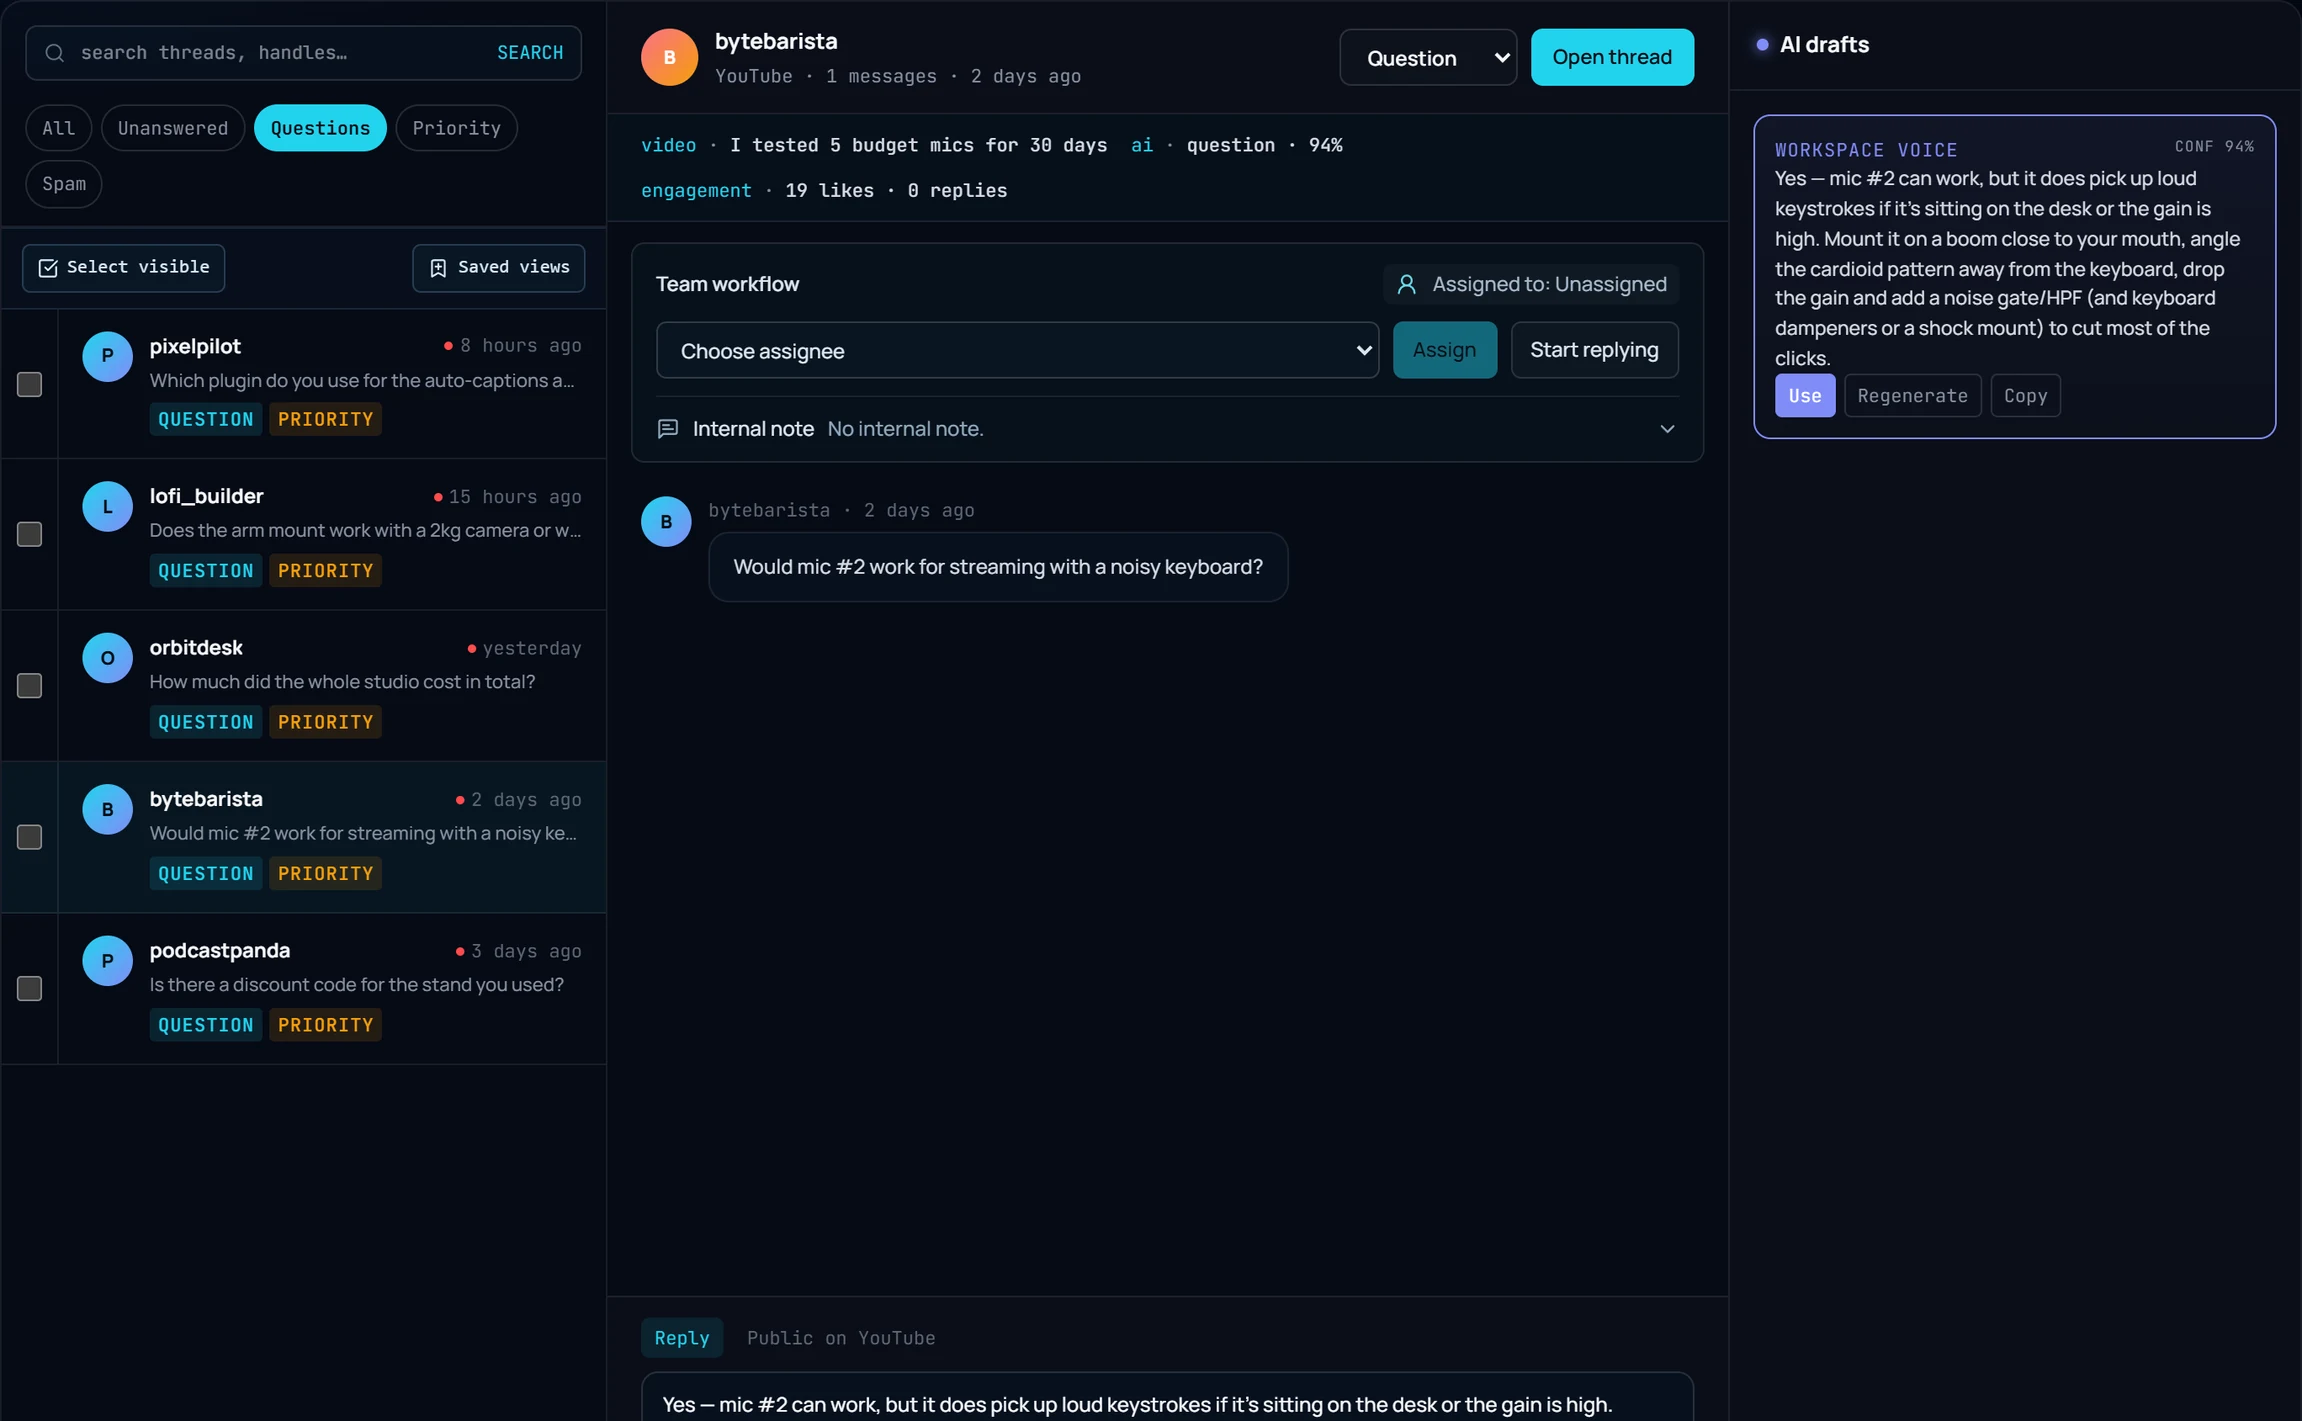
Task: Click the Assign button
Action: point(1444,350)
